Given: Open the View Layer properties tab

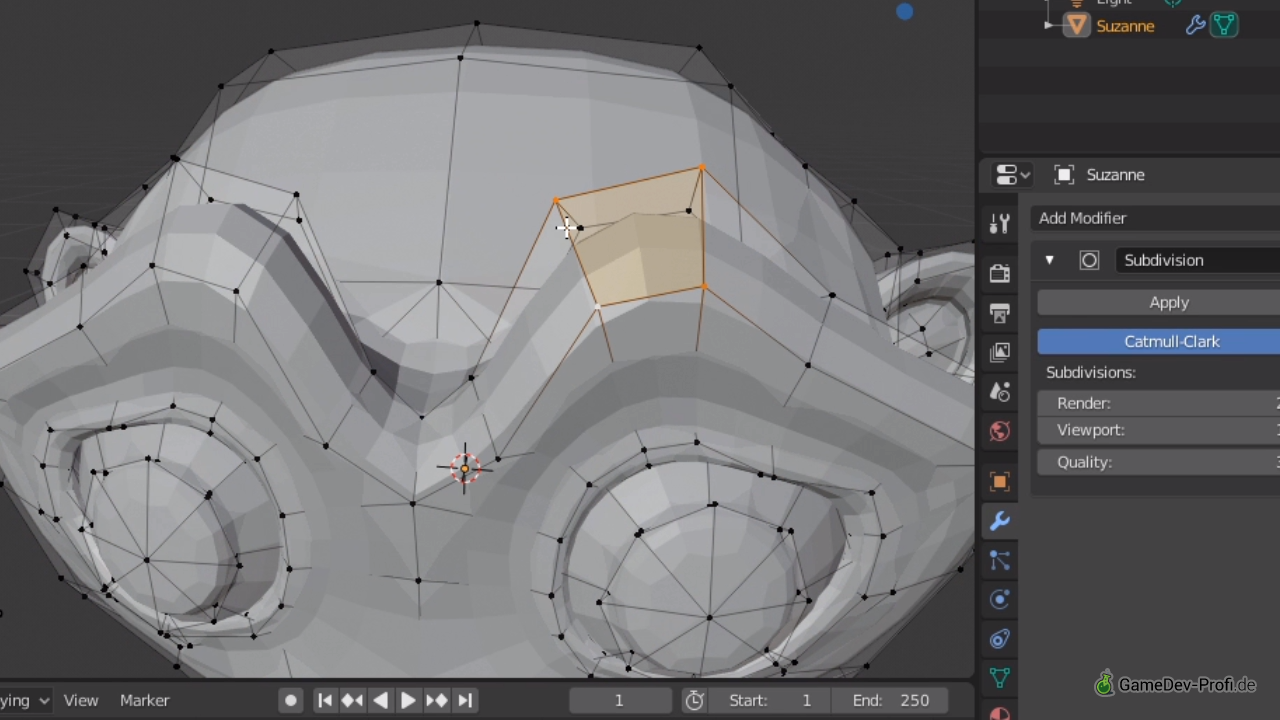Looking at the screenshot, I should (x=999, y=352).
